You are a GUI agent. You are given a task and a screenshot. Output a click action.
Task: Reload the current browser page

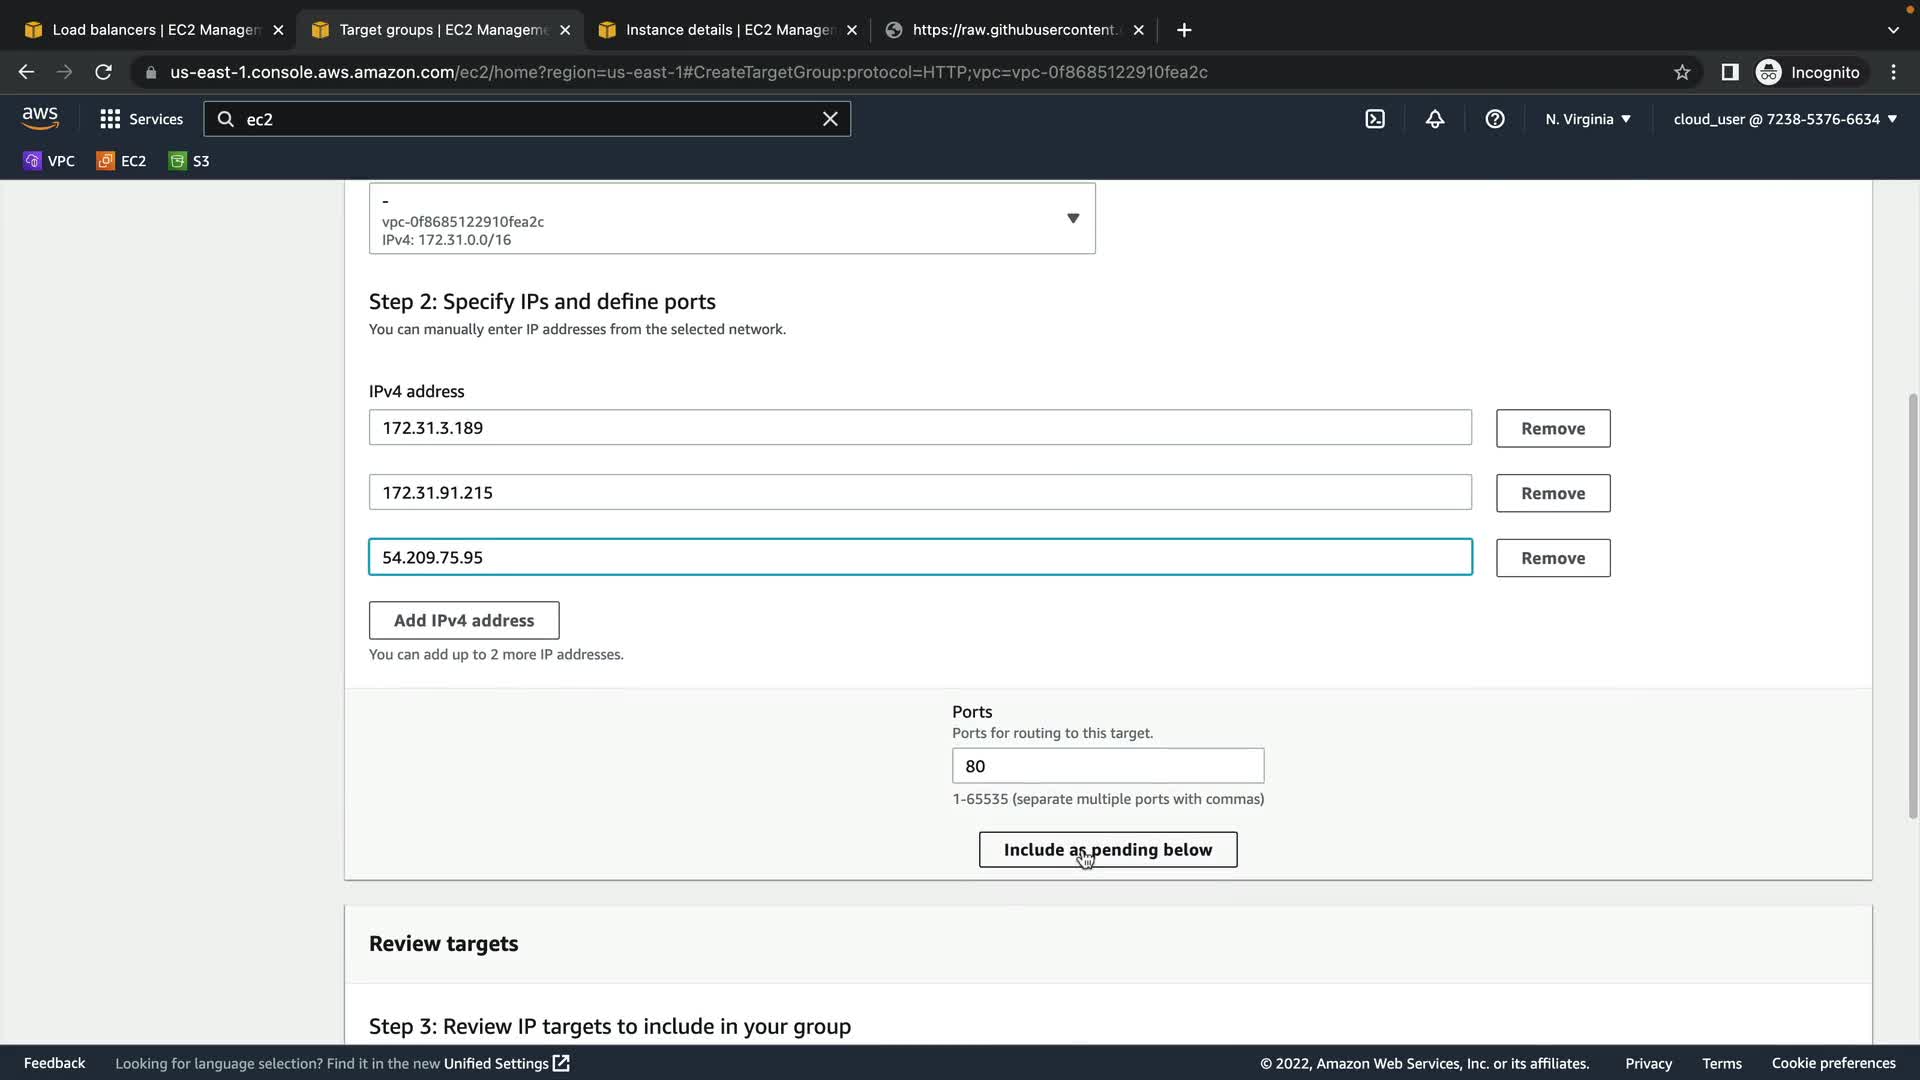103,72
